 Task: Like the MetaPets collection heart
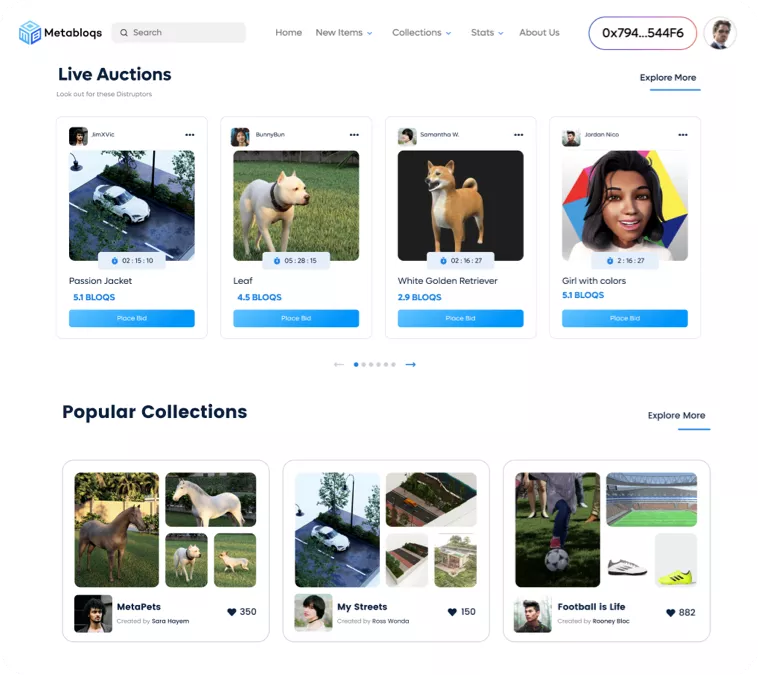232,612
